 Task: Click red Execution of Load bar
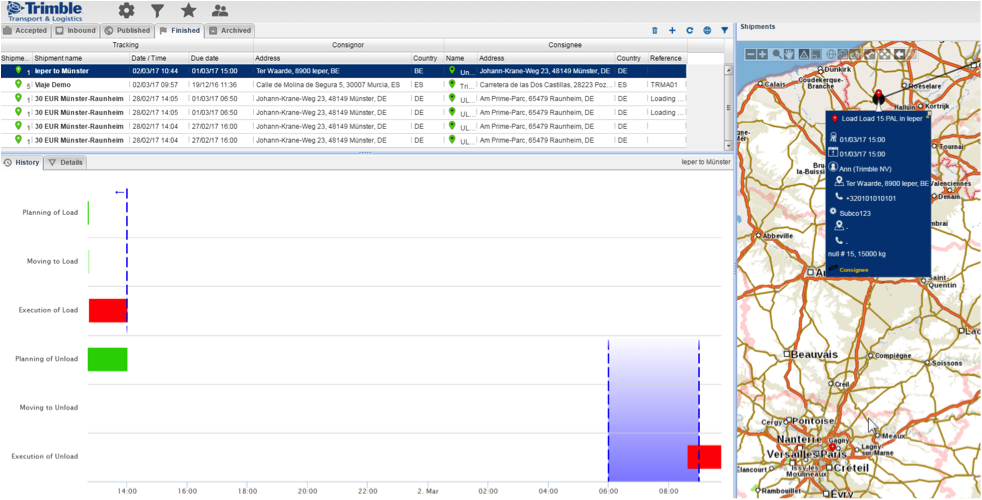pos(108,310)
